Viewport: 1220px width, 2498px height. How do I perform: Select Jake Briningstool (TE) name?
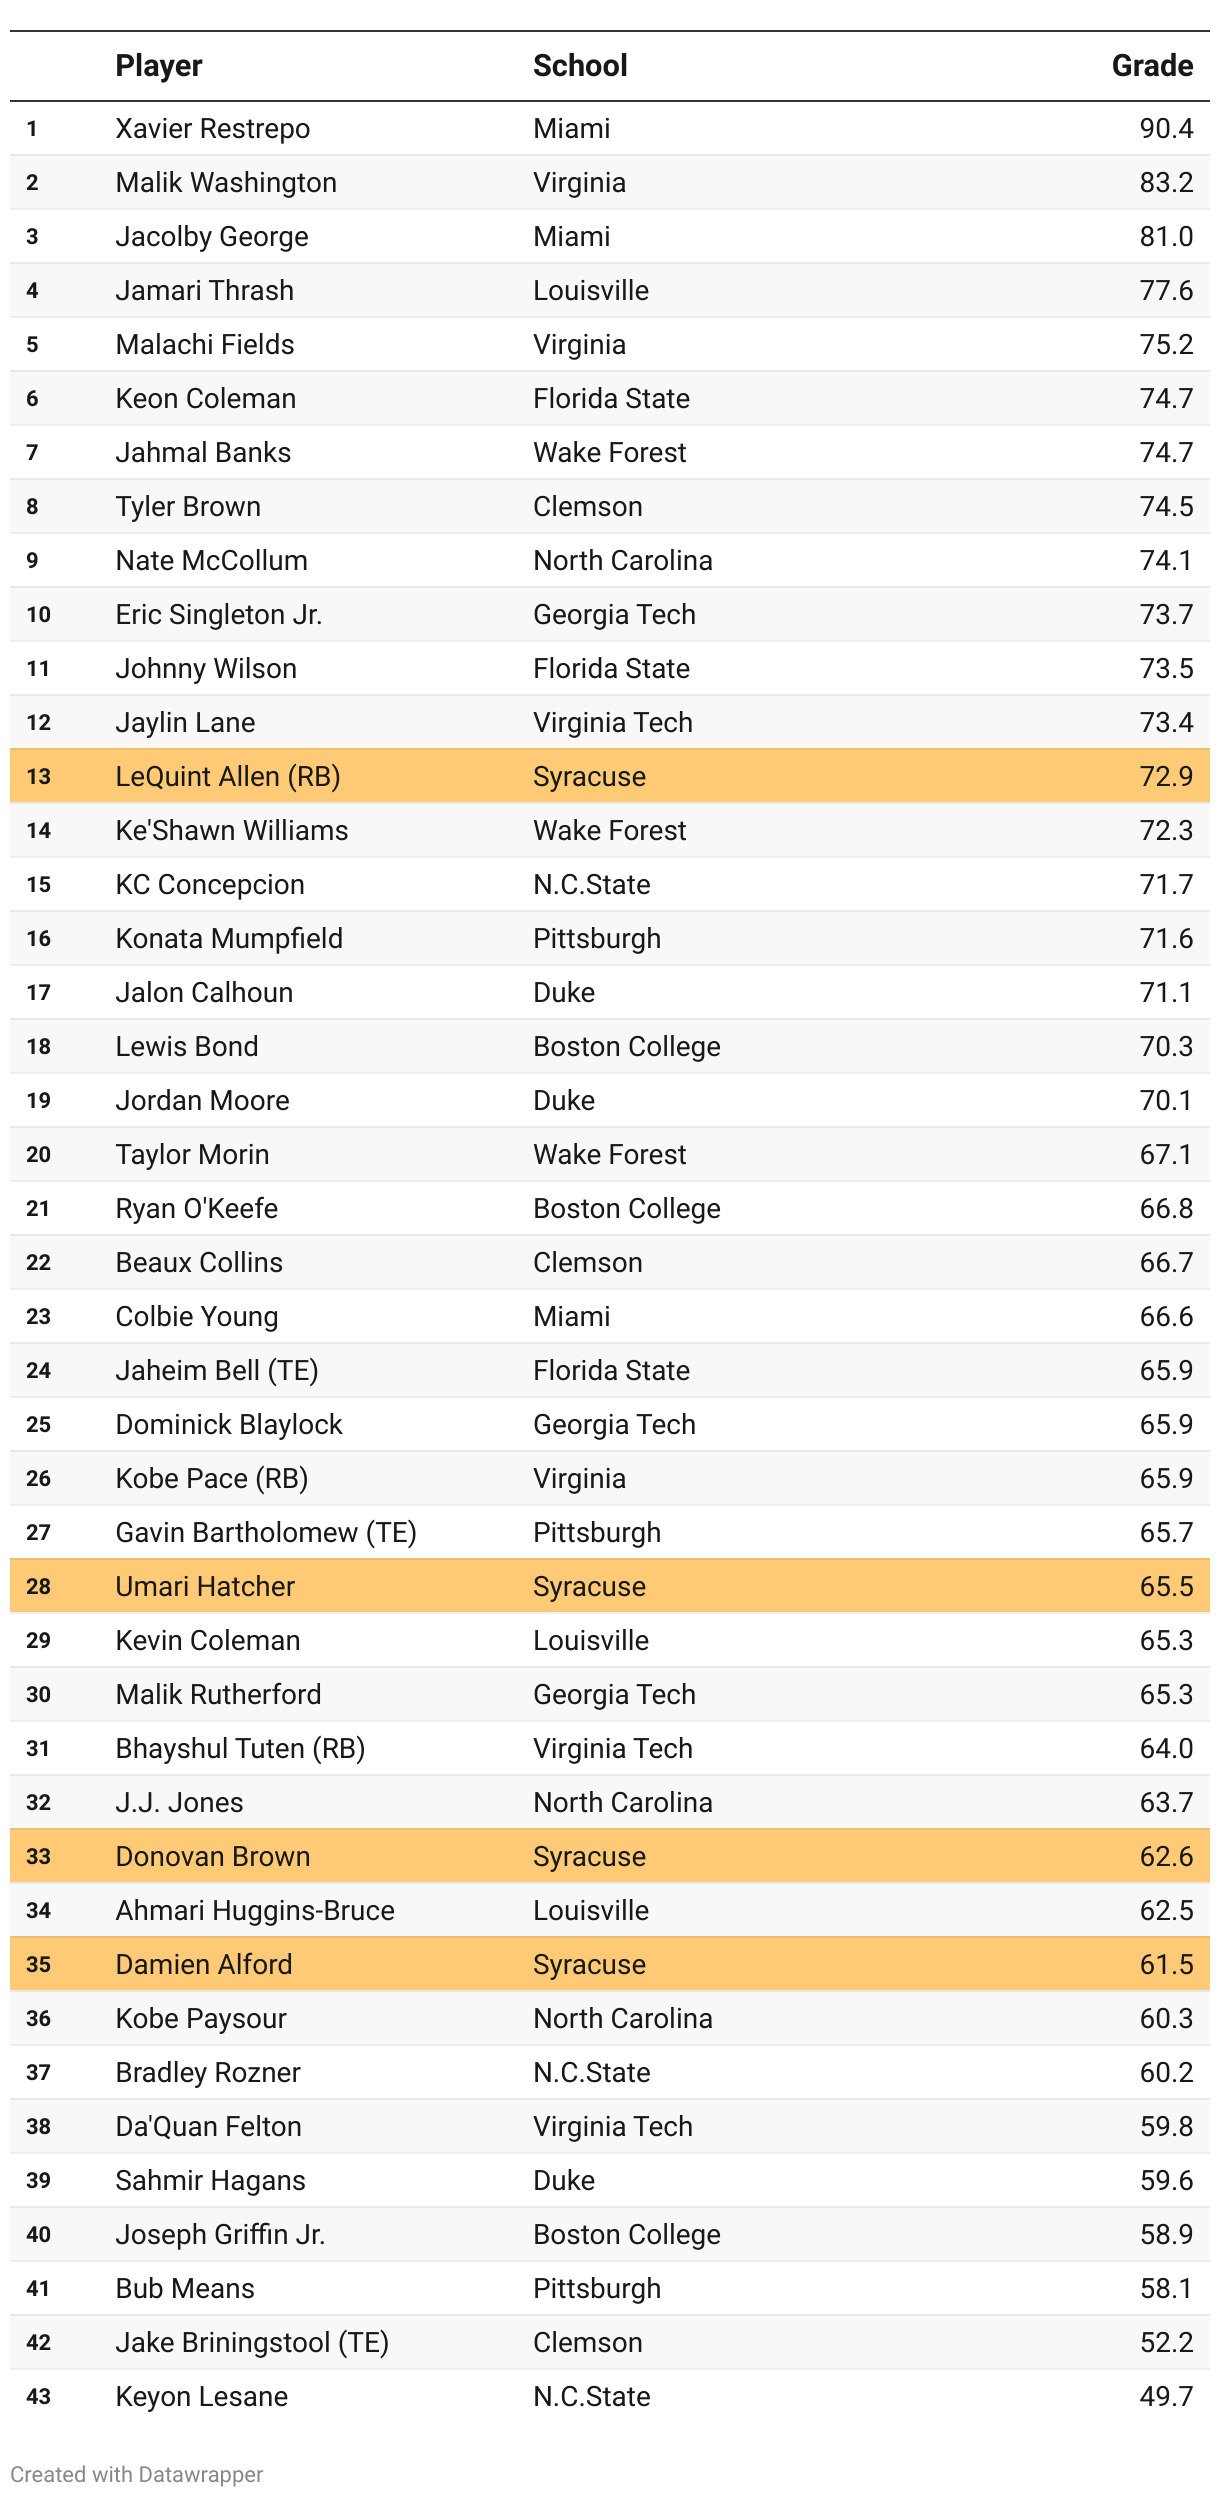[x=252, y=2342]
